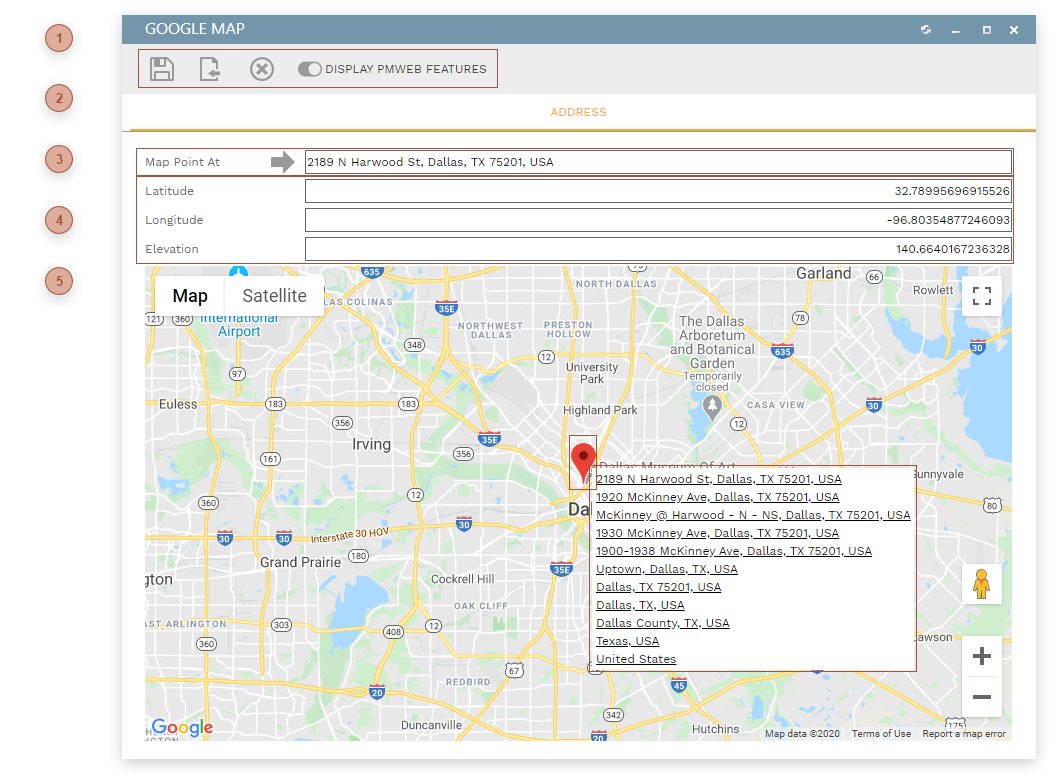Image resolution: width=1055 pixels, height=782 pixels.
Task: Zoom in on the map
Action: (981, 655)
